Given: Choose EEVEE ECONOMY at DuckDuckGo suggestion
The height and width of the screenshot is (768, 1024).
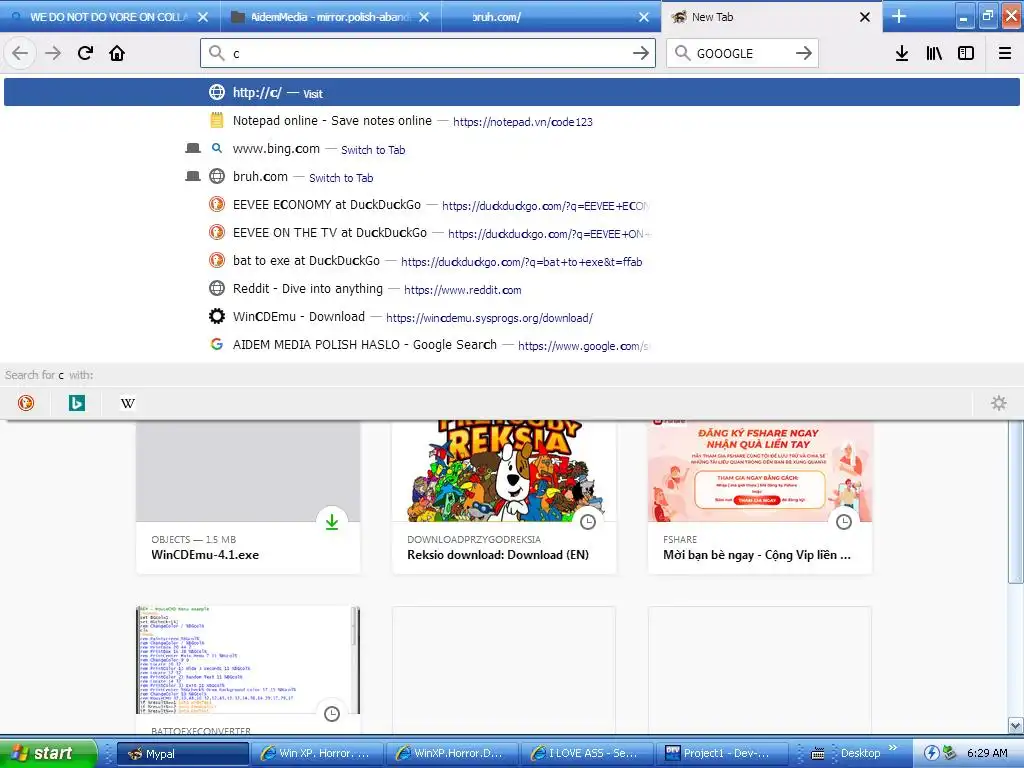Looking at the screenshot, I should pyautogui.click(x=512, y=205).
